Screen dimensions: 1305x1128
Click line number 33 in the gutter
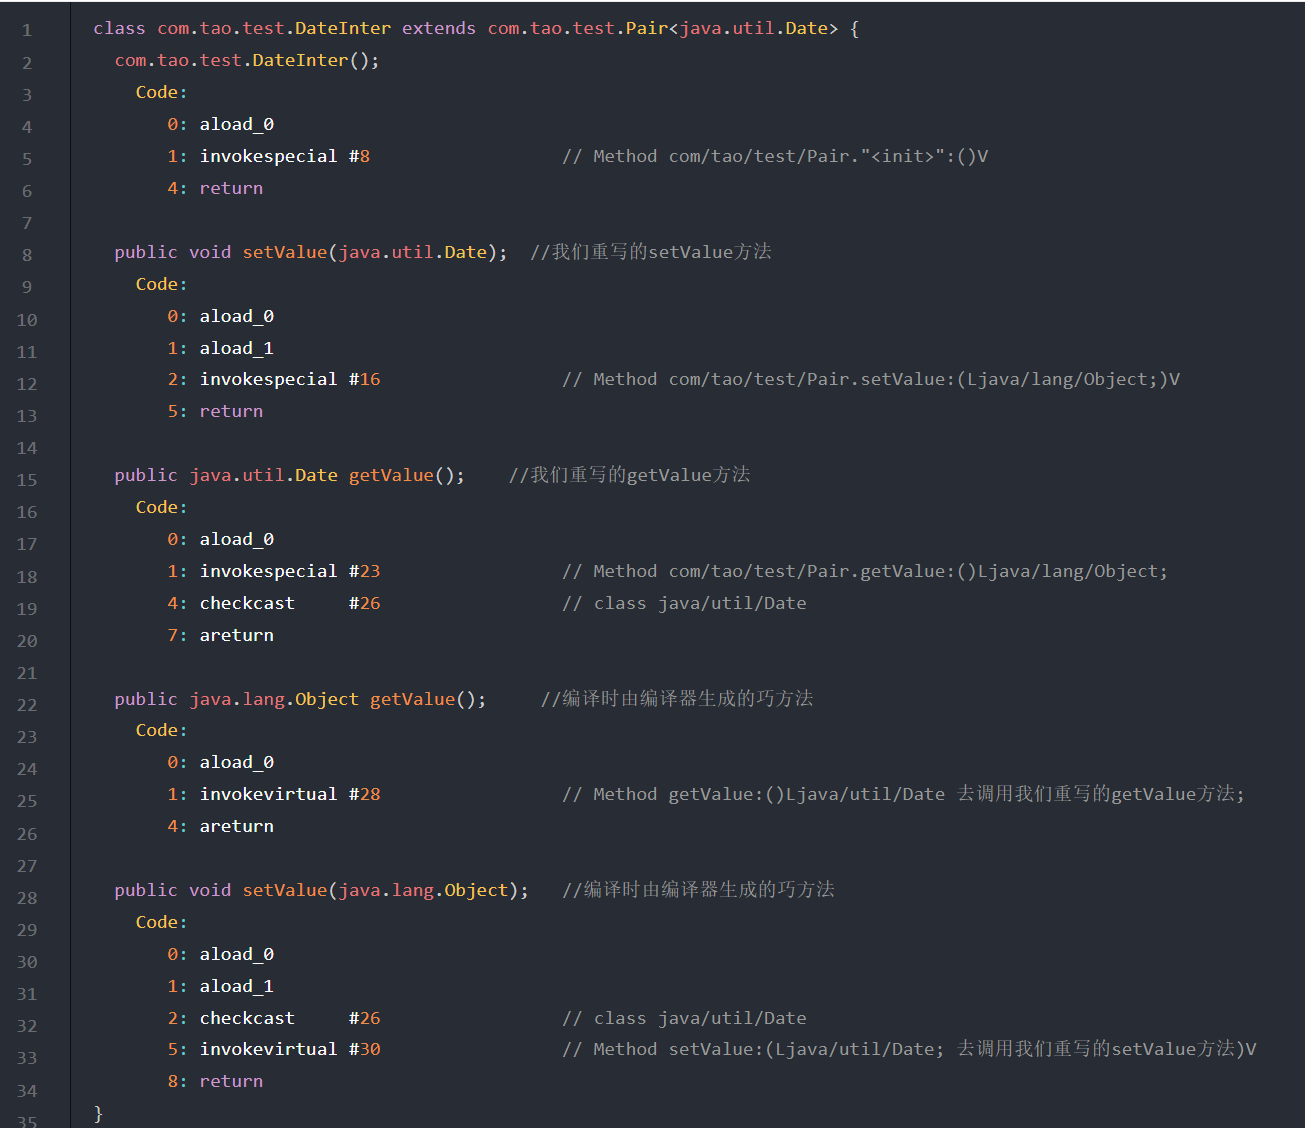pos(27,1058)
